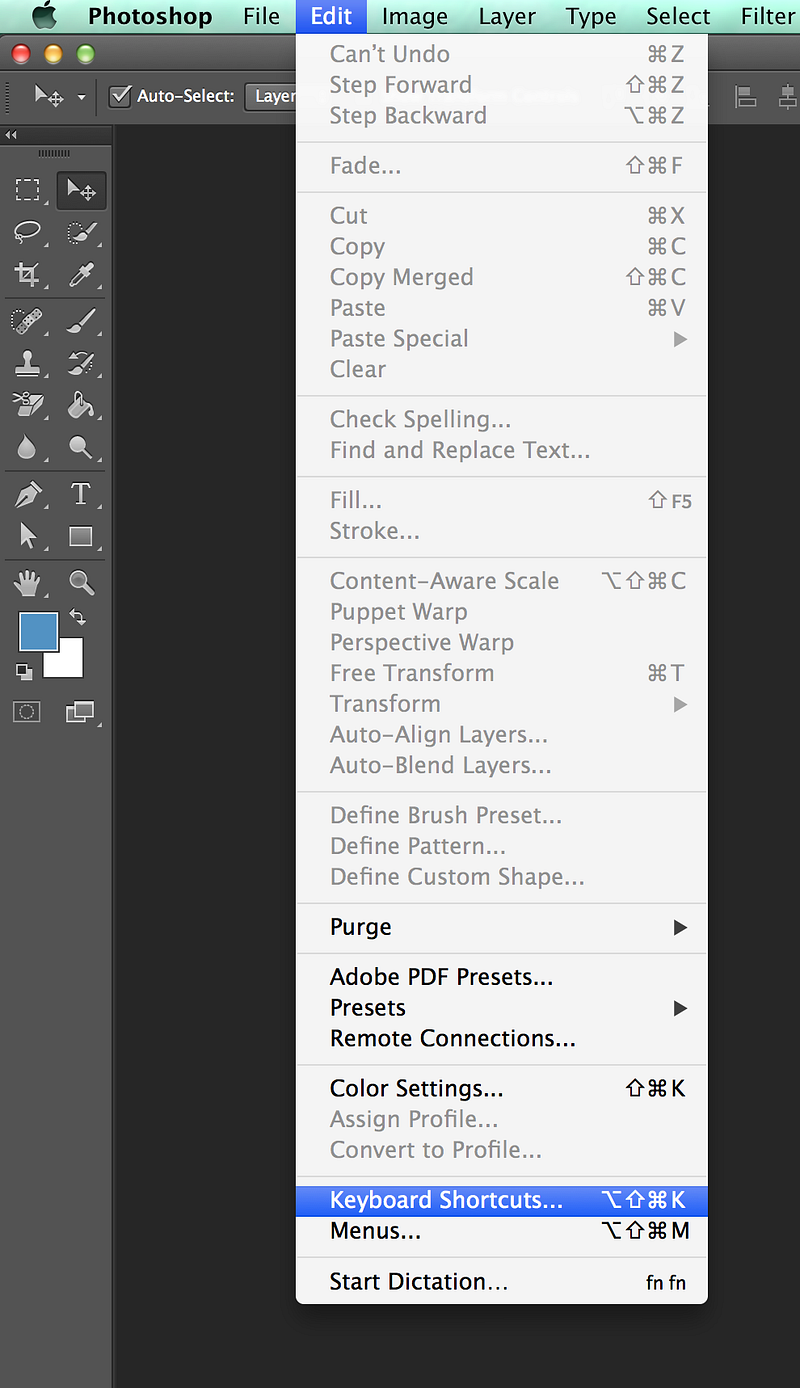Toggle the Auto-Select checkbox

tap(121, 96)
